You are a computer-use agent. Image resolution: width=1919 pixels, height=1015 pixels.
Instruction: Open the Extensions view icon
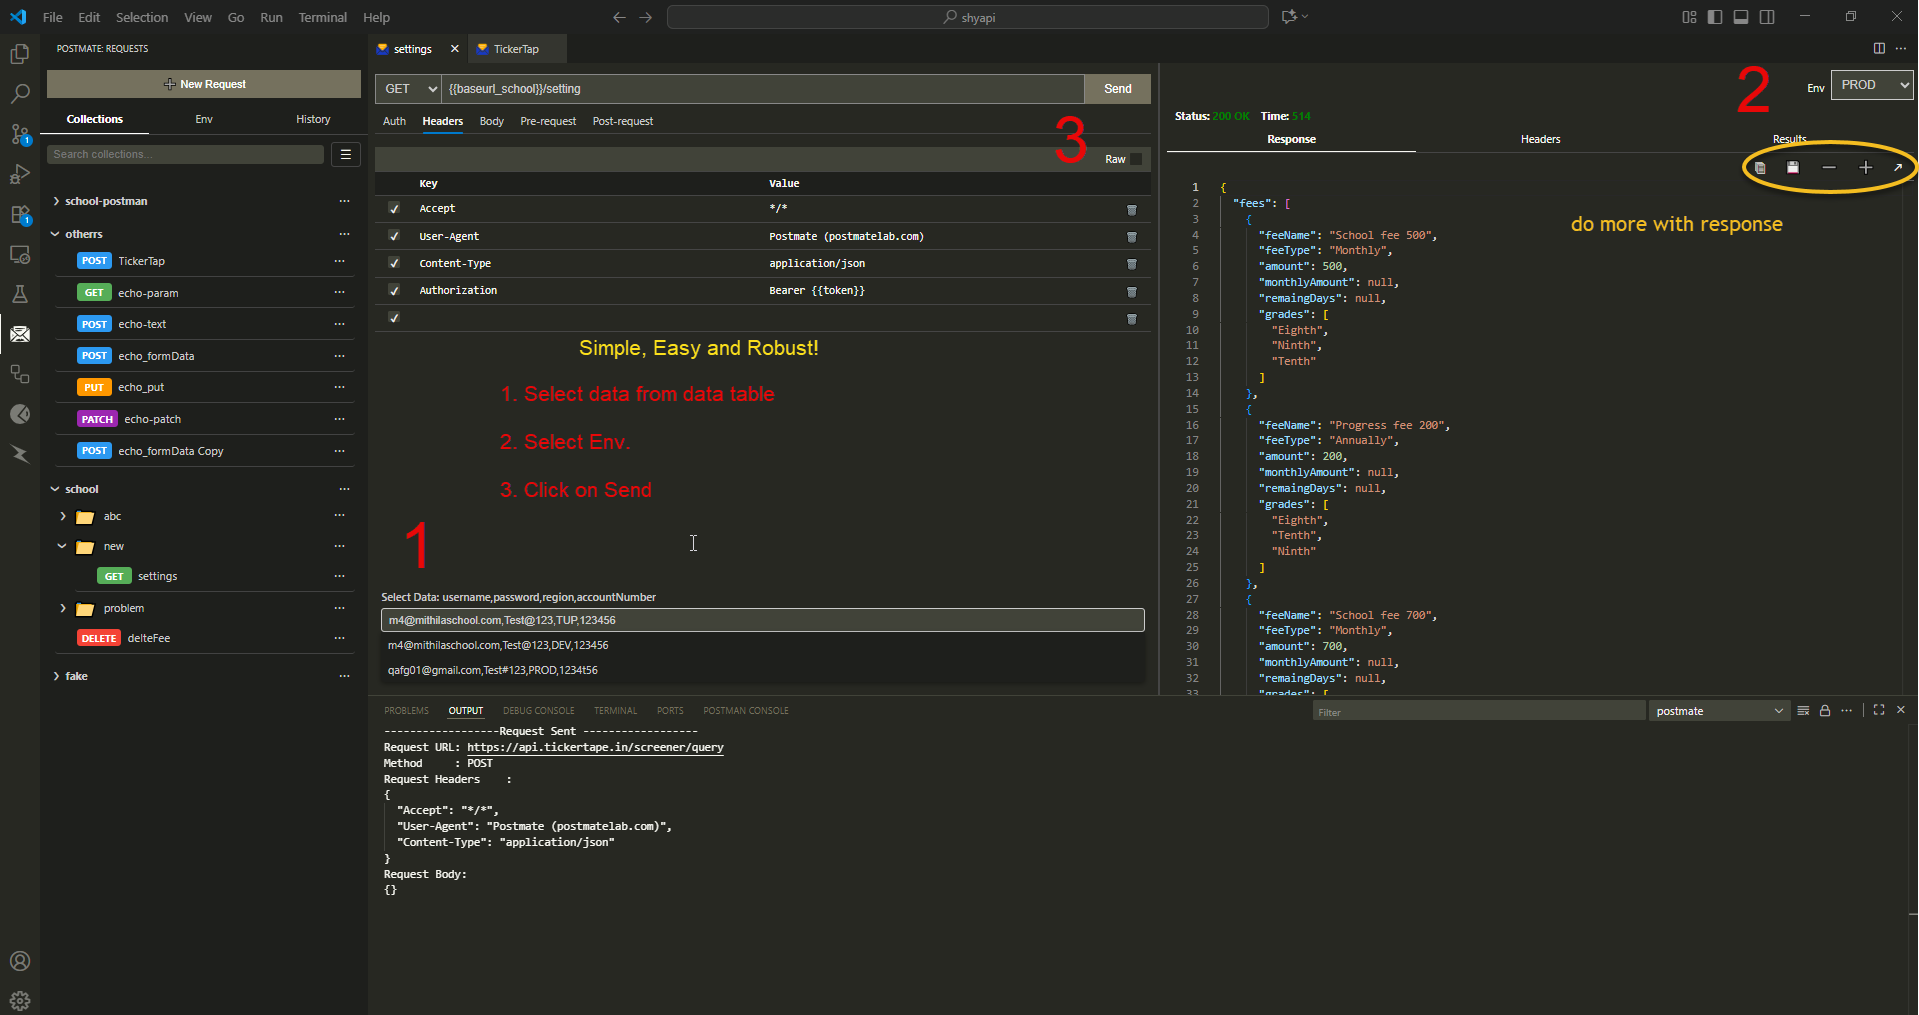click(x=20, y=215)
